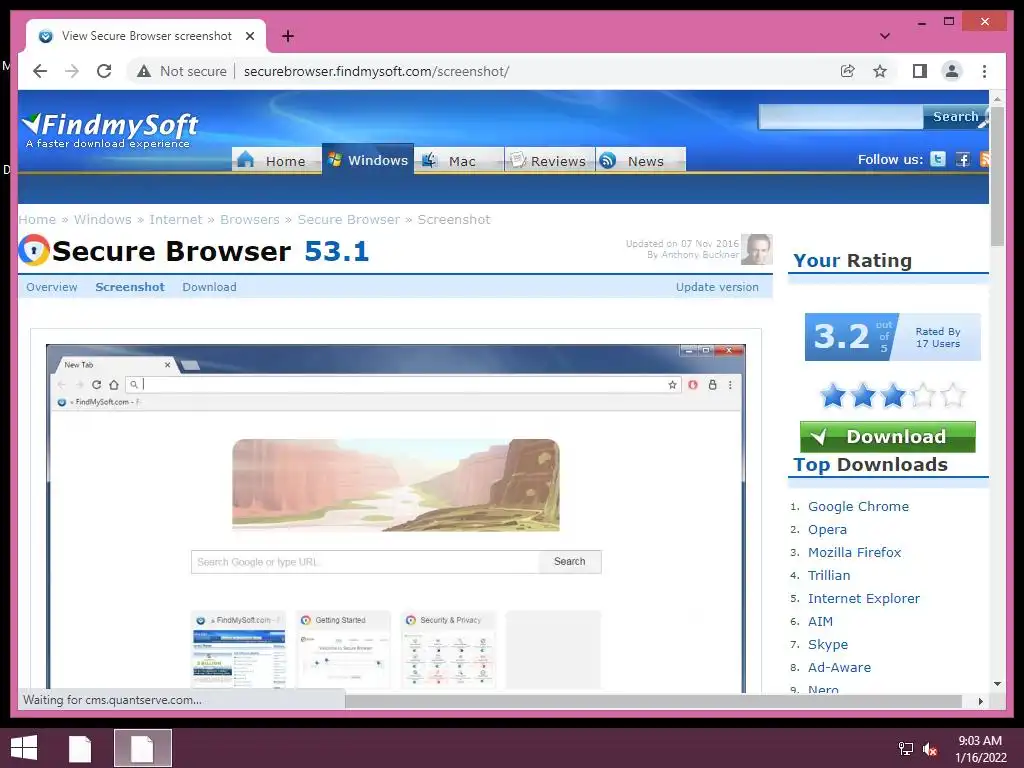The height and width of the screenshot is (768, 1024).
Task: Open Ad-Aware in Top Downloads
Action: coord(839,667)
